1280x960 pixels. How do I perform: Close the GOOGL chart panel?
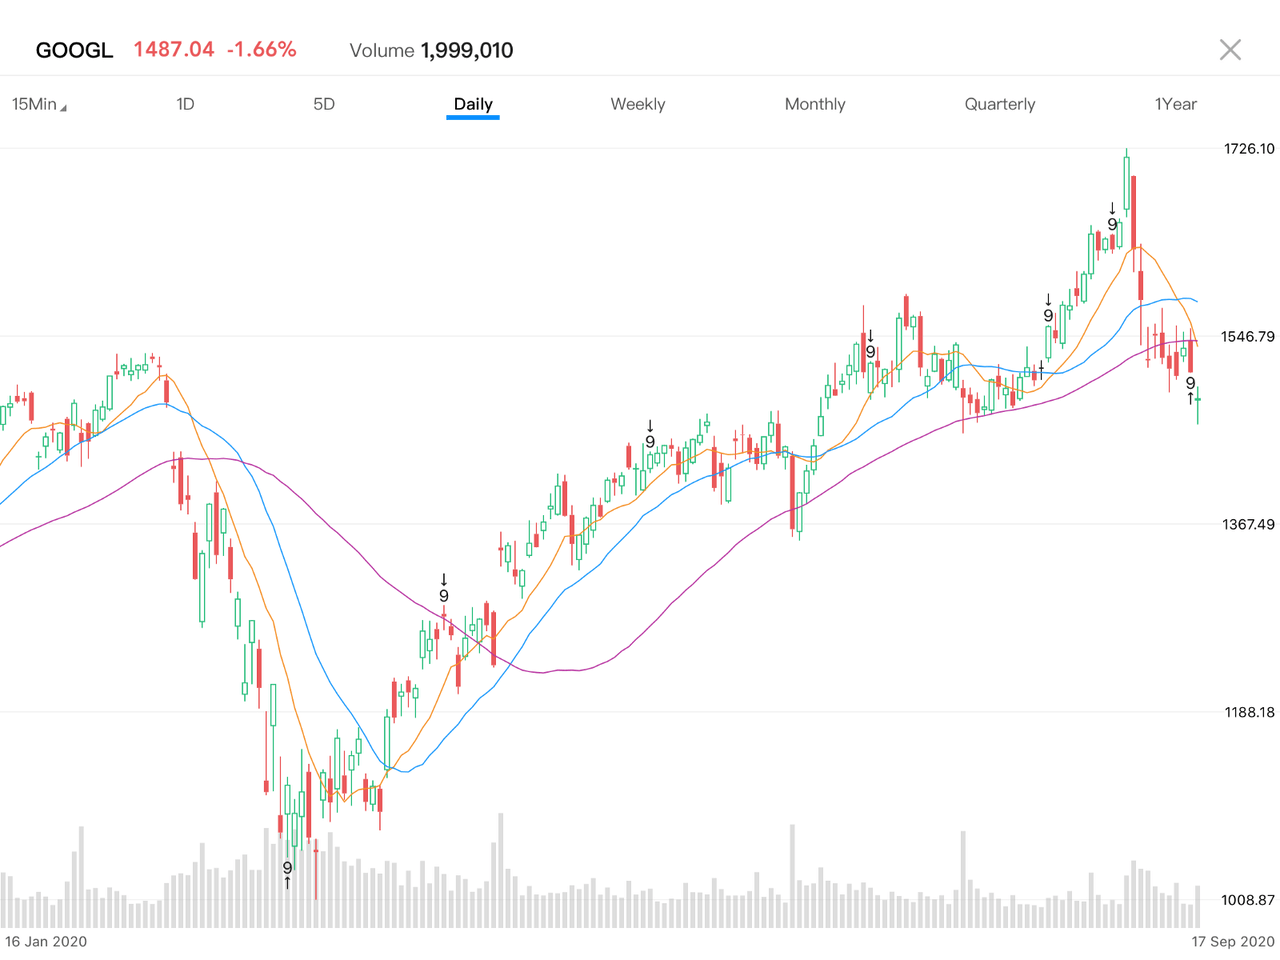click(1230, 50)
